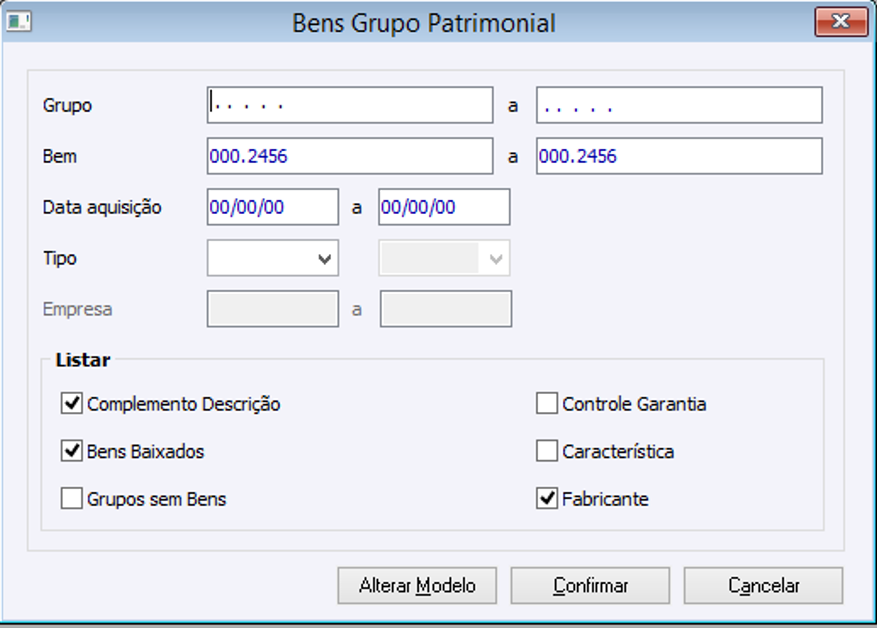Click the Cancelar button
The image size is (877, 628).
point(763,585)
